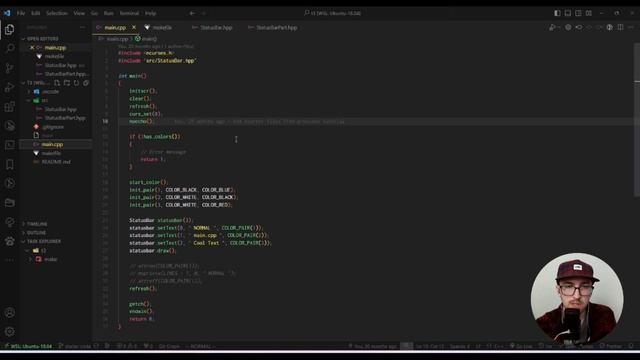Screen dimensions: 640x360
Task: Open the Go menu
Action: pyautogui.click(x=94, y=13)
